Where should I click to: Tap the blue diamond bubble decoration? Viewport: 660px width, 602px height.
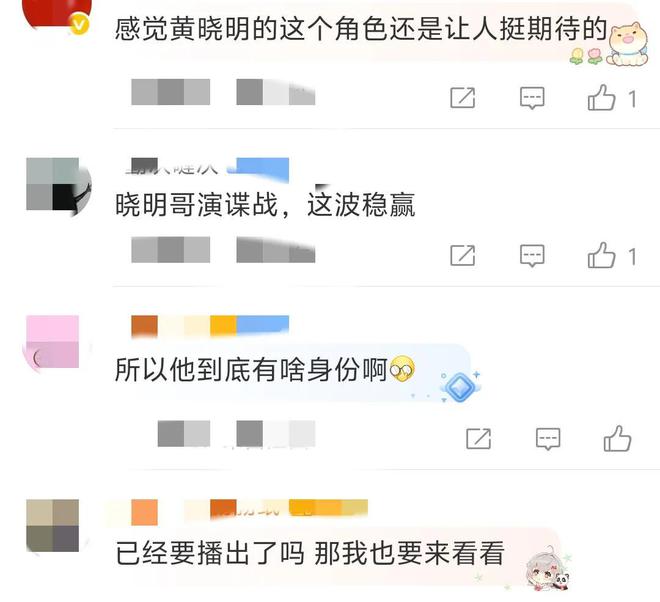(x=459, y=386)
